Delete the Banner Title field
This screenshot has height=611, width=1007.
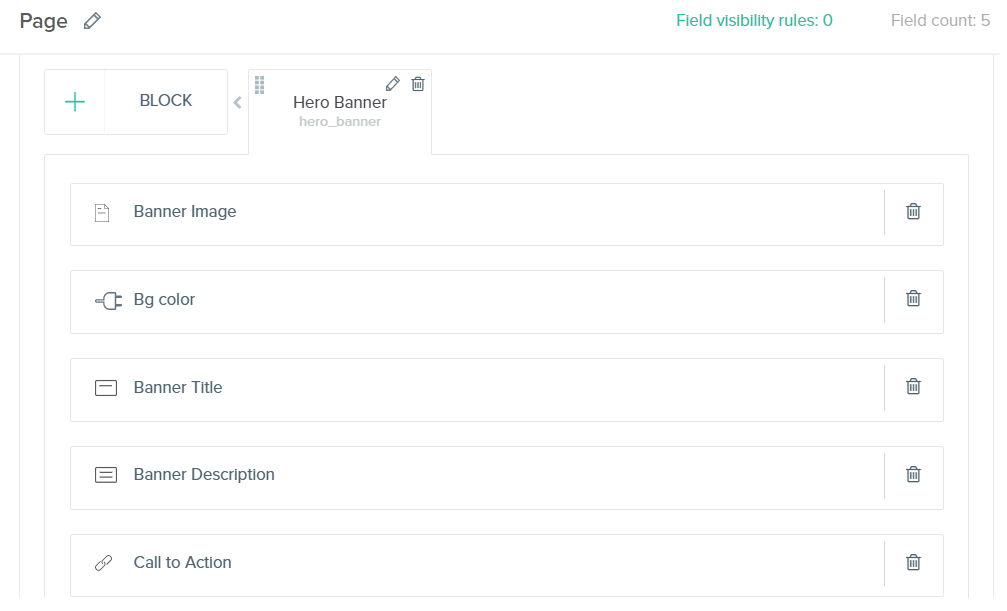tap(913, 387)
